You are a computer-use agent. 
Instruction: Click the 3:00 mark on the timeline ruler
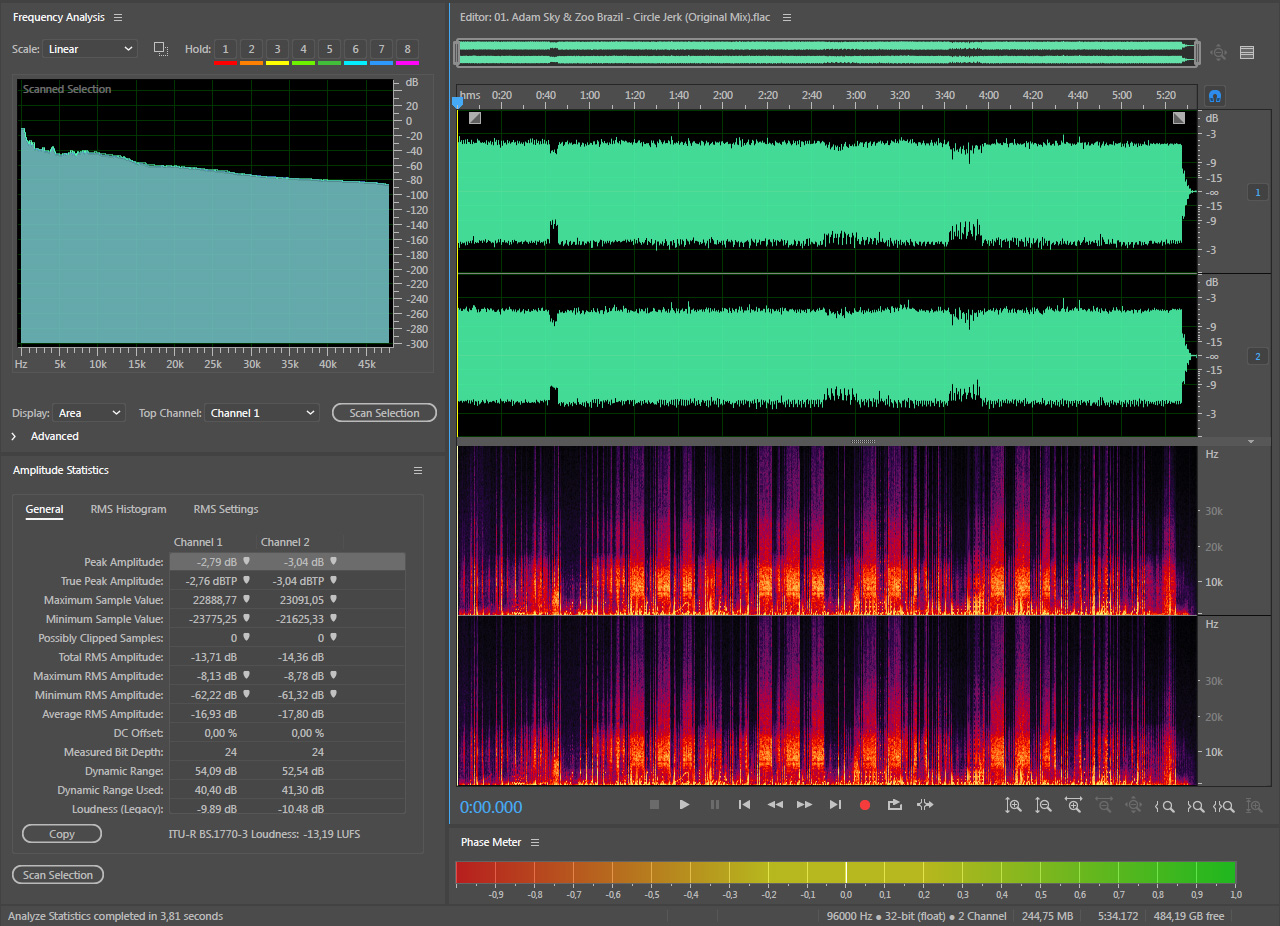point(856,95)
